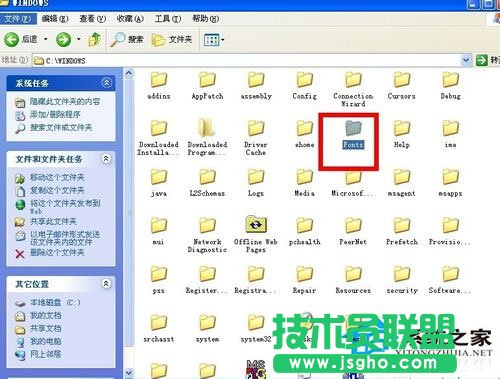Collapse the 其它位置 panel

click(x=106, y=284)
